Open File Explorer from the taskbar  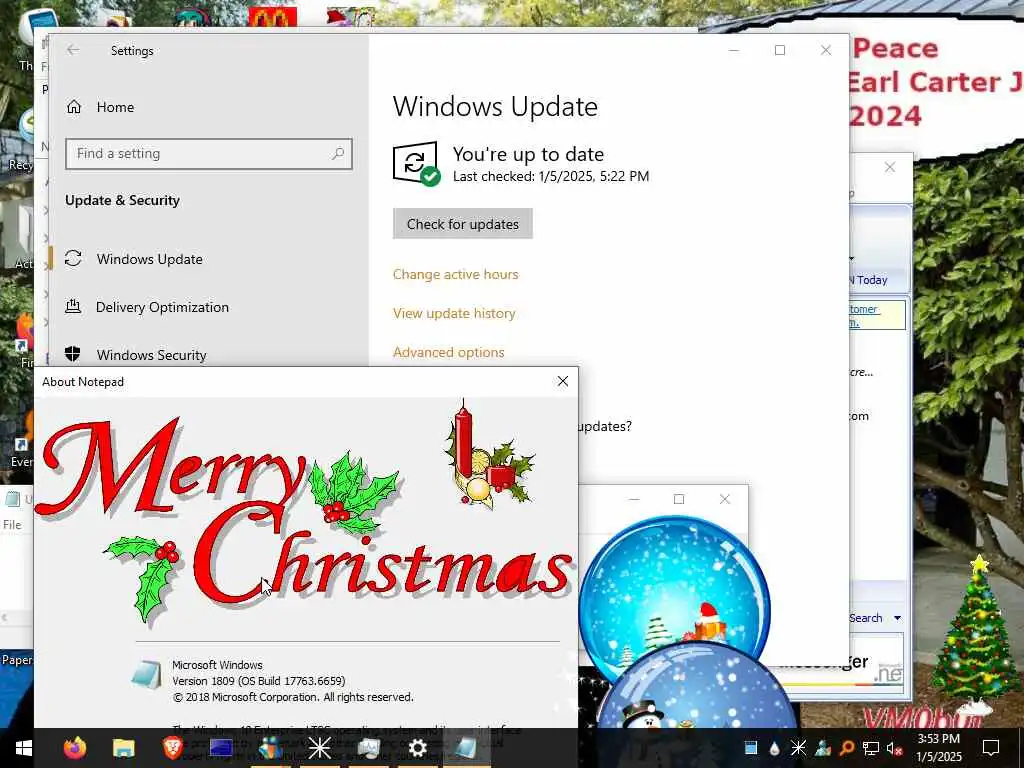click(123, 748)
